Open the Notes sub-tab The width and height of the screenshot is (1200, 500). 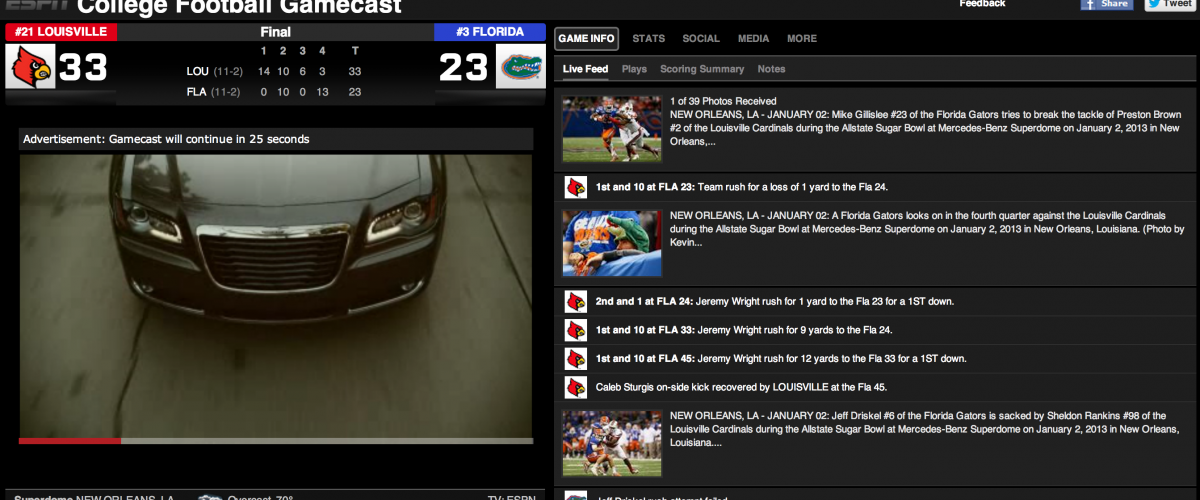[x=771, y=69]
